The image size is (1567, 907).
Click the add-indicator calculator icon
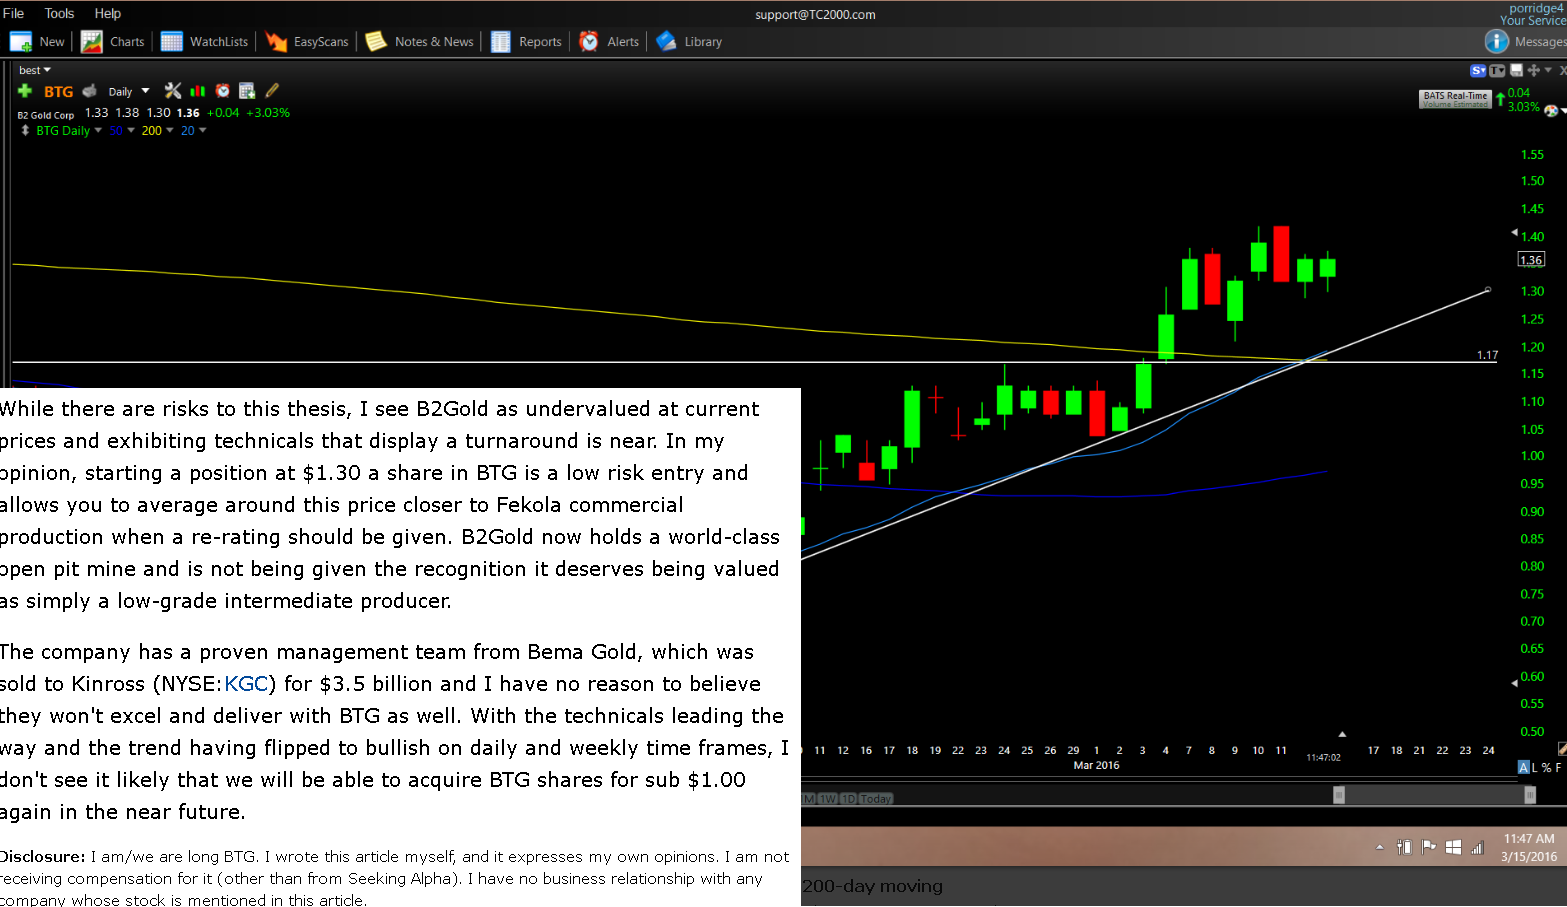(x=247, y=91)
